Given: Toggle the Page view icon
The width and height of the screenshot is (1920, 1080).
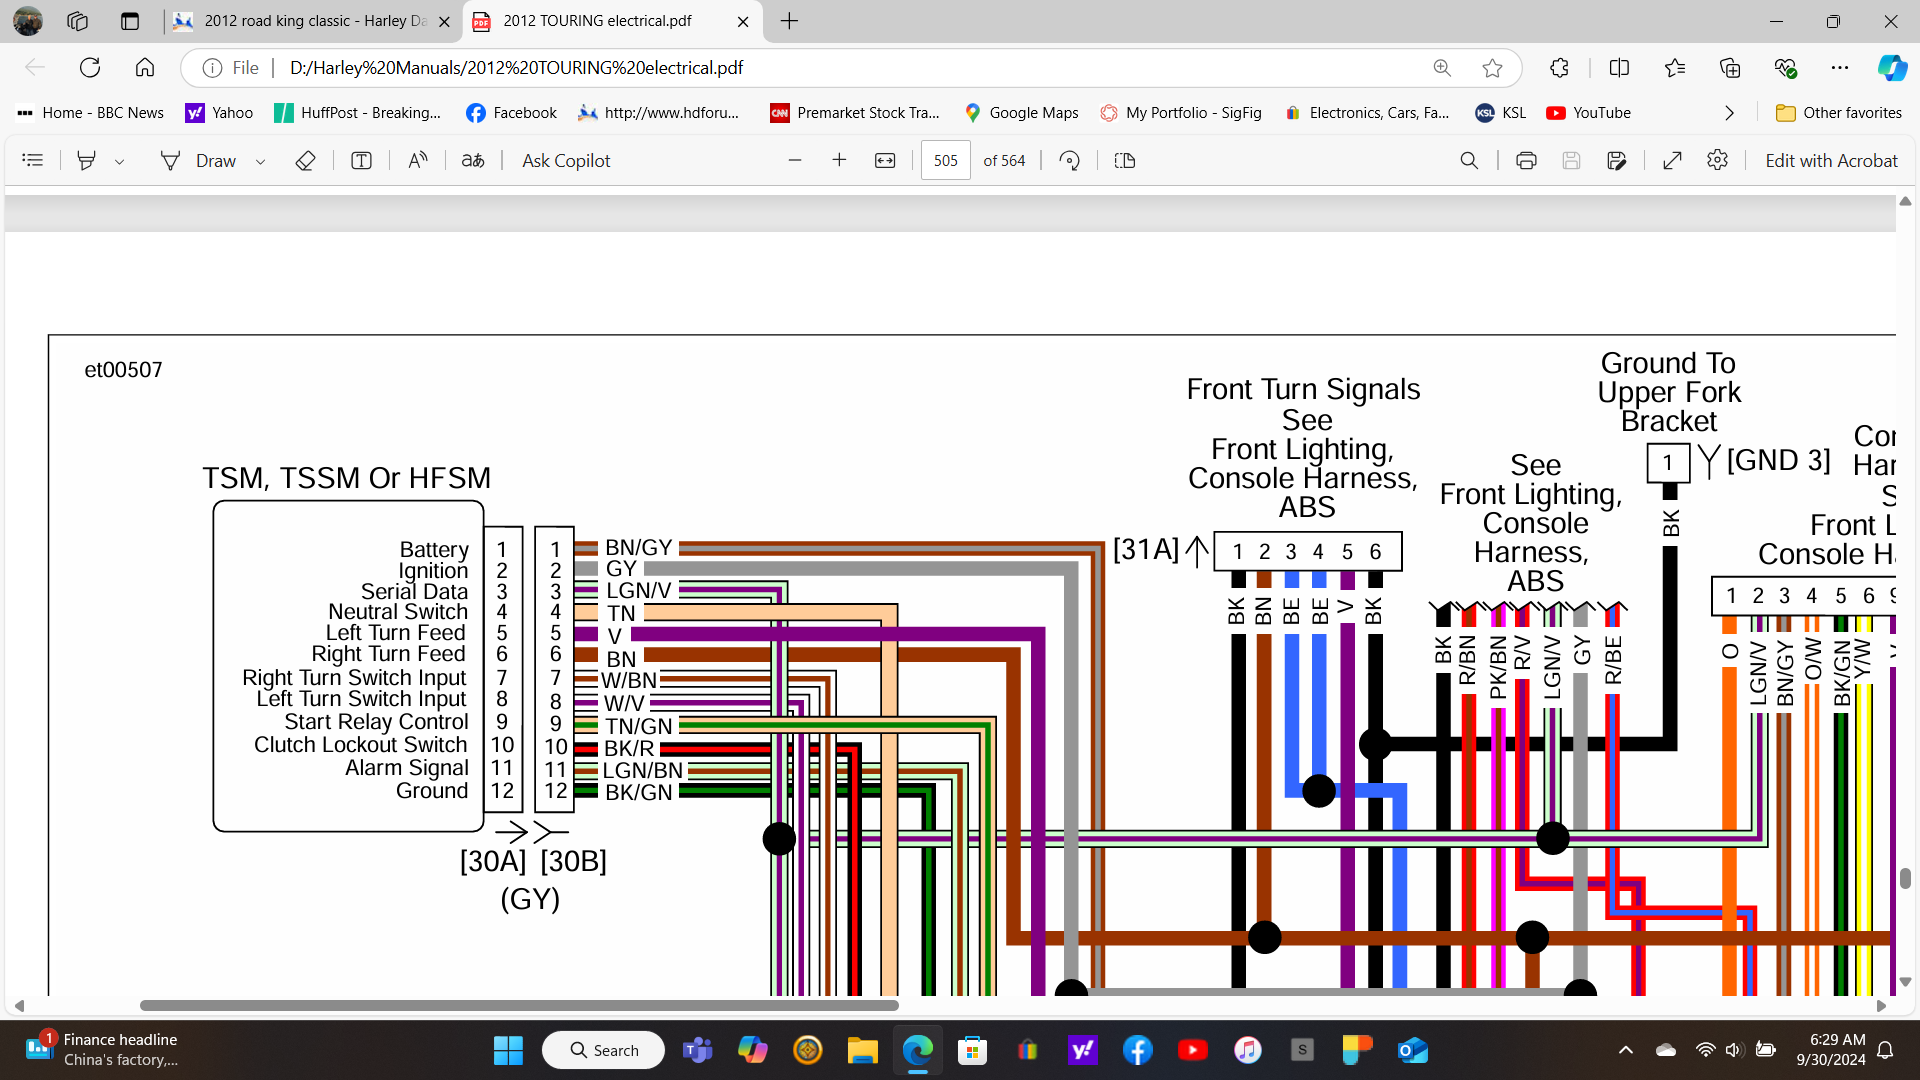Looking at the screenshot, I should pyautogui.click(x=1125, y=161).
